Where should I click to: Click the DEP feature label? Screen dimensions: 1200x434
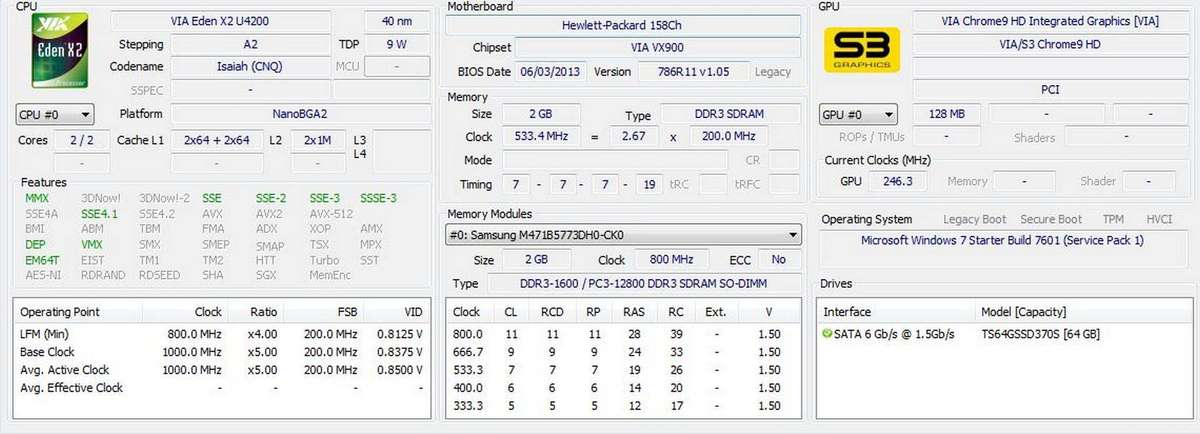pos(35,244)
